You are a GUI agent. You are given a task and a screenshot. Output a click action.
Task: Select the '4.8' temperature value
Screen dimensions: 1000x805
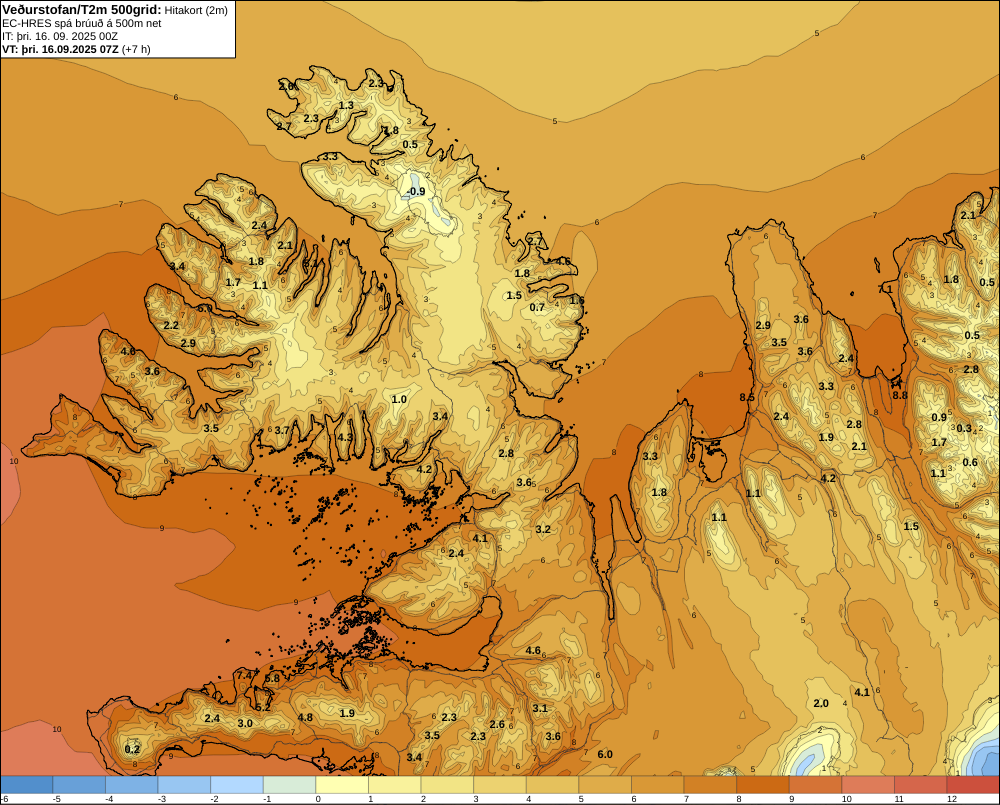pos(305,718)
